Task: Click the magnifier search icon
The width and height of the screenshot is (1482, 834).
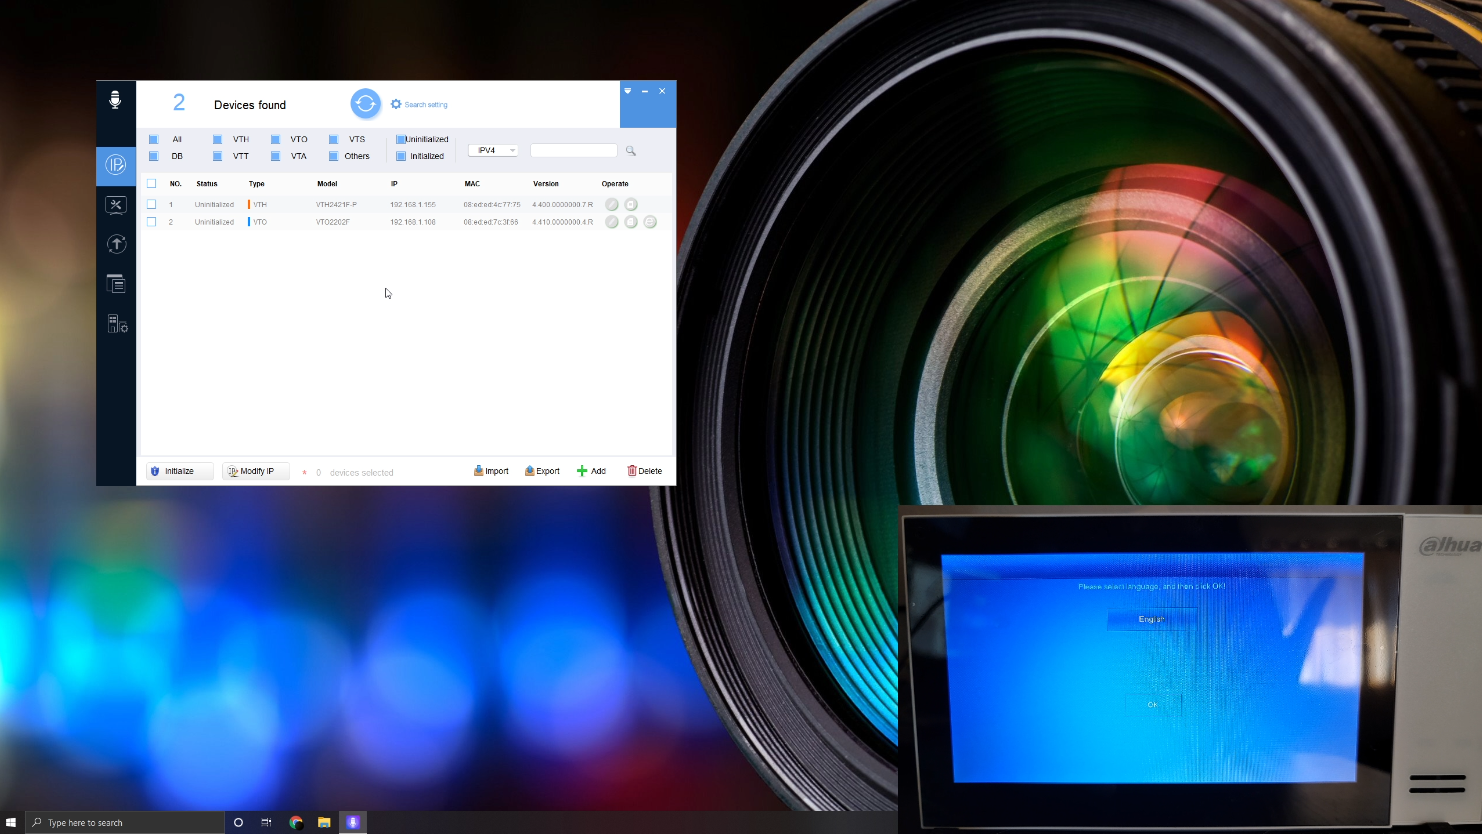Action: (631, 151)
